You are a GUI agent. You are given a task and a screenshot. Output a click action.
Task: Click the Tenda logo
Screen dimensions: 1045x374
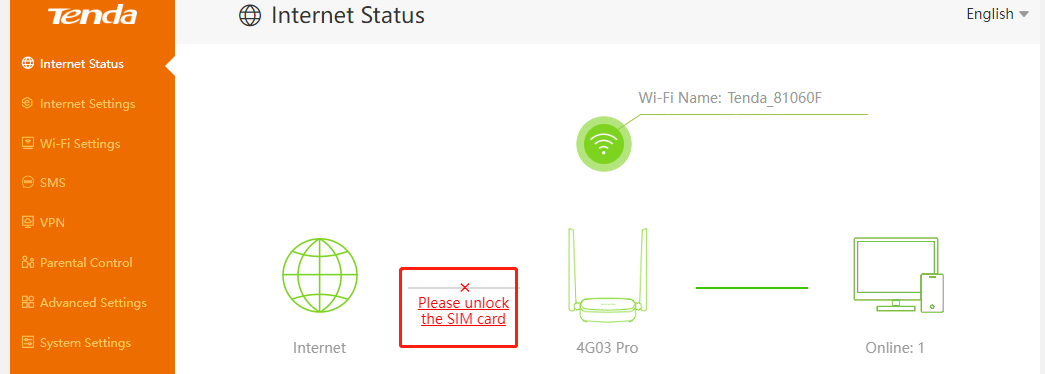[92, 15]
